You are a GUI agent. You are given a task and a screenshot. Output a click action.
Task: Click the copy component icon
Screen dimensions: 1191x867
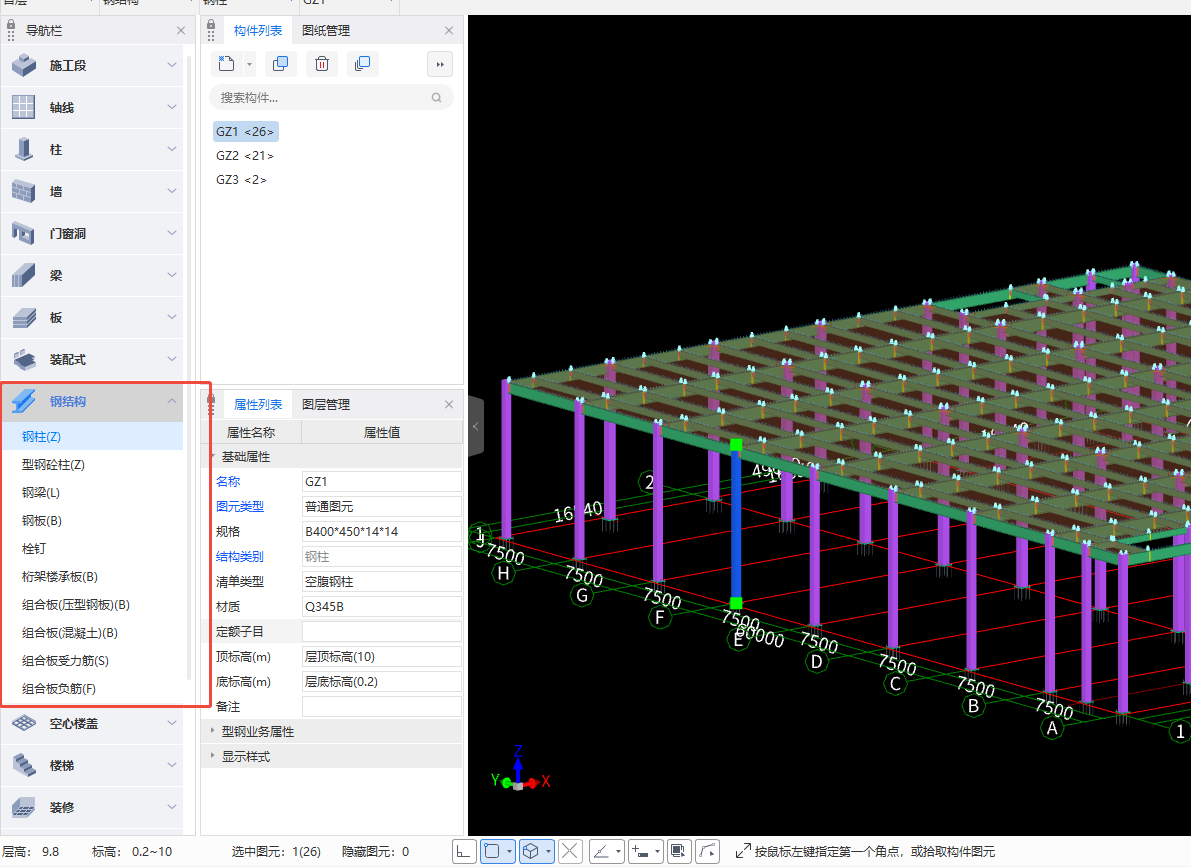point(281,64)
